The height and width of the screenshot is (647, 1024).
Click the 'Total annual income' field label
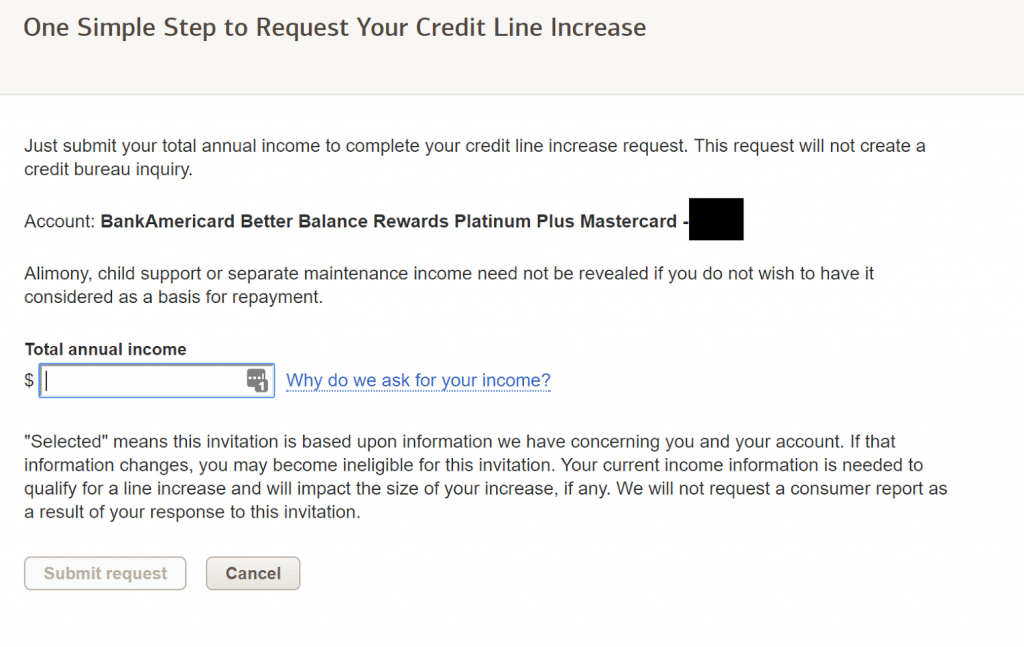point(105,349)
